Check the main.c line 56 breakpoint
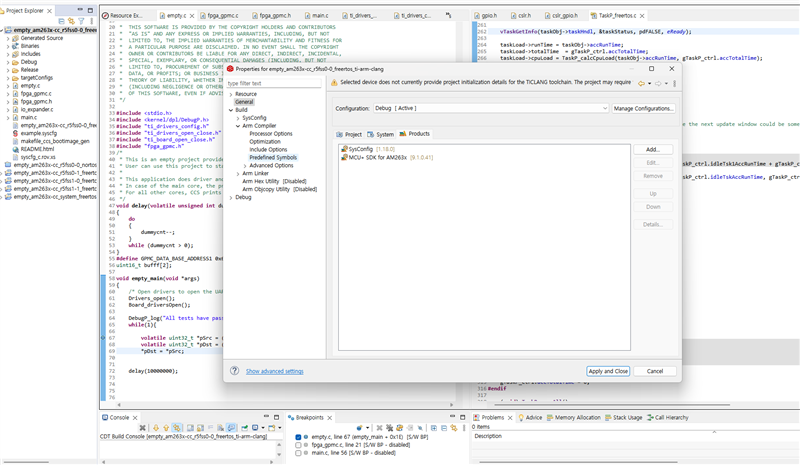Screen dimensions: 800x465 click(299, 453)
